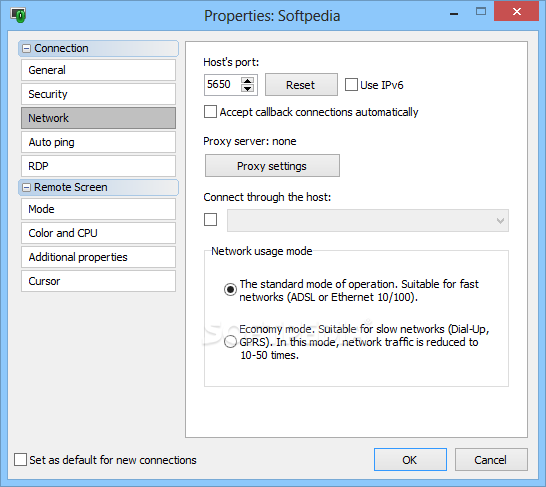Go to Color and CPU page
The width and height of the screenshot is (546, 487).
(98, 233)
